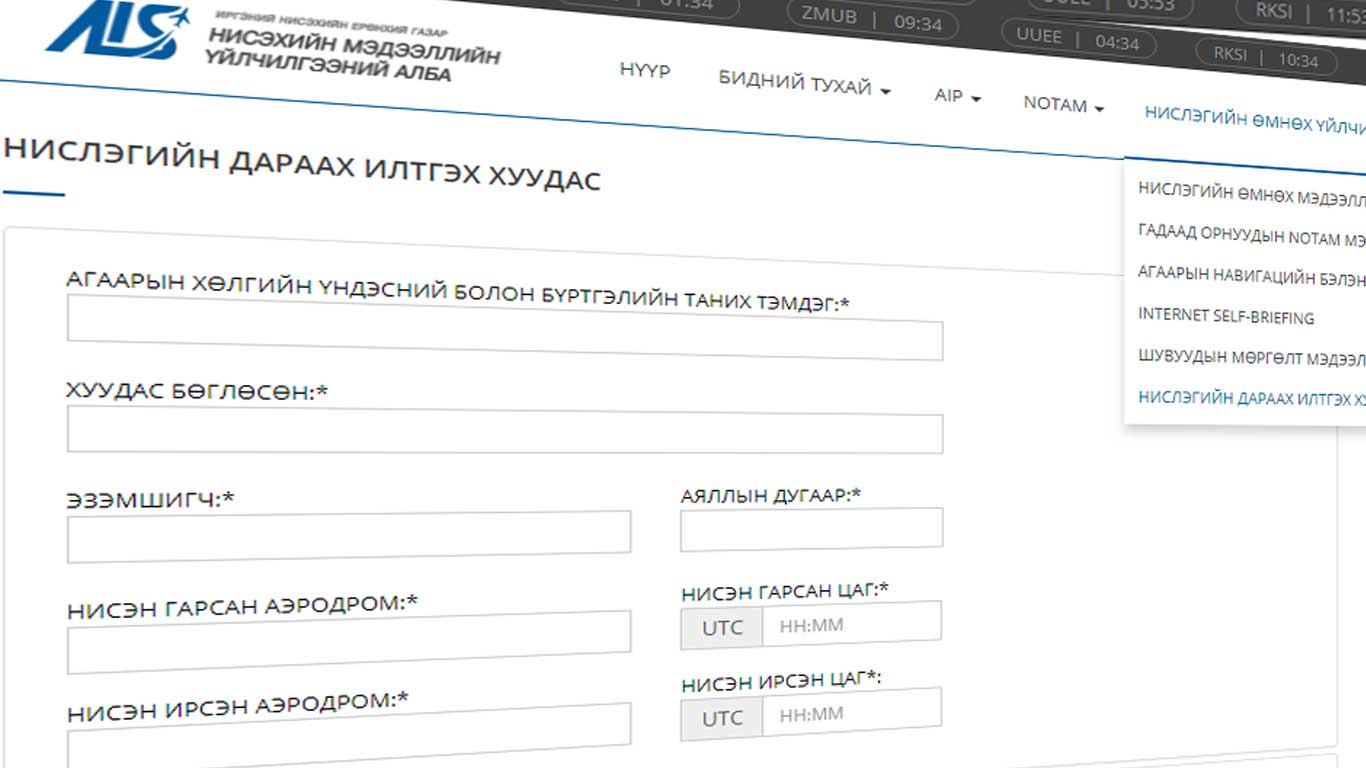Click the НИСЭН ГАРСАН ЦАГ HH:MM field
1366x768 pixels.
[851, 624]
